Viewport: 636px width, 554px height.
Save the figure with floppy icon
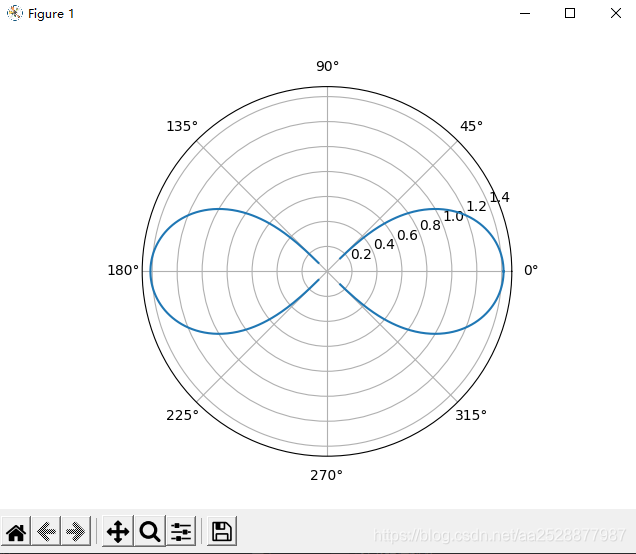(222, 531)
